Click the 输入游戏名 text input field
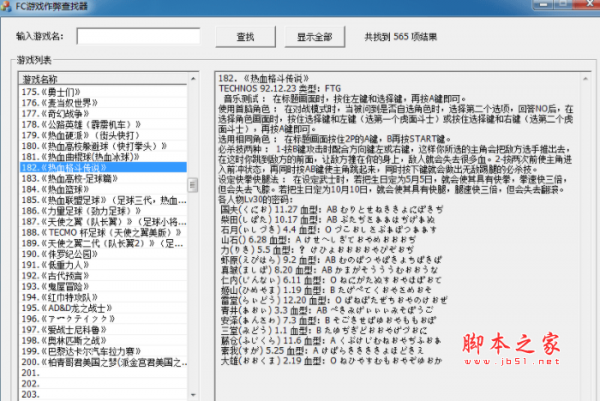The width and height of the screenshot is (600, 401). click(138, 36)
